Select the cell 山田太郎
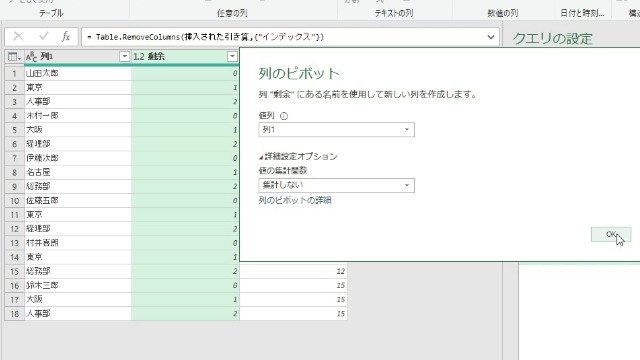Screen dimensions: 640x360 pyautogui.click(x=78, y=73)
